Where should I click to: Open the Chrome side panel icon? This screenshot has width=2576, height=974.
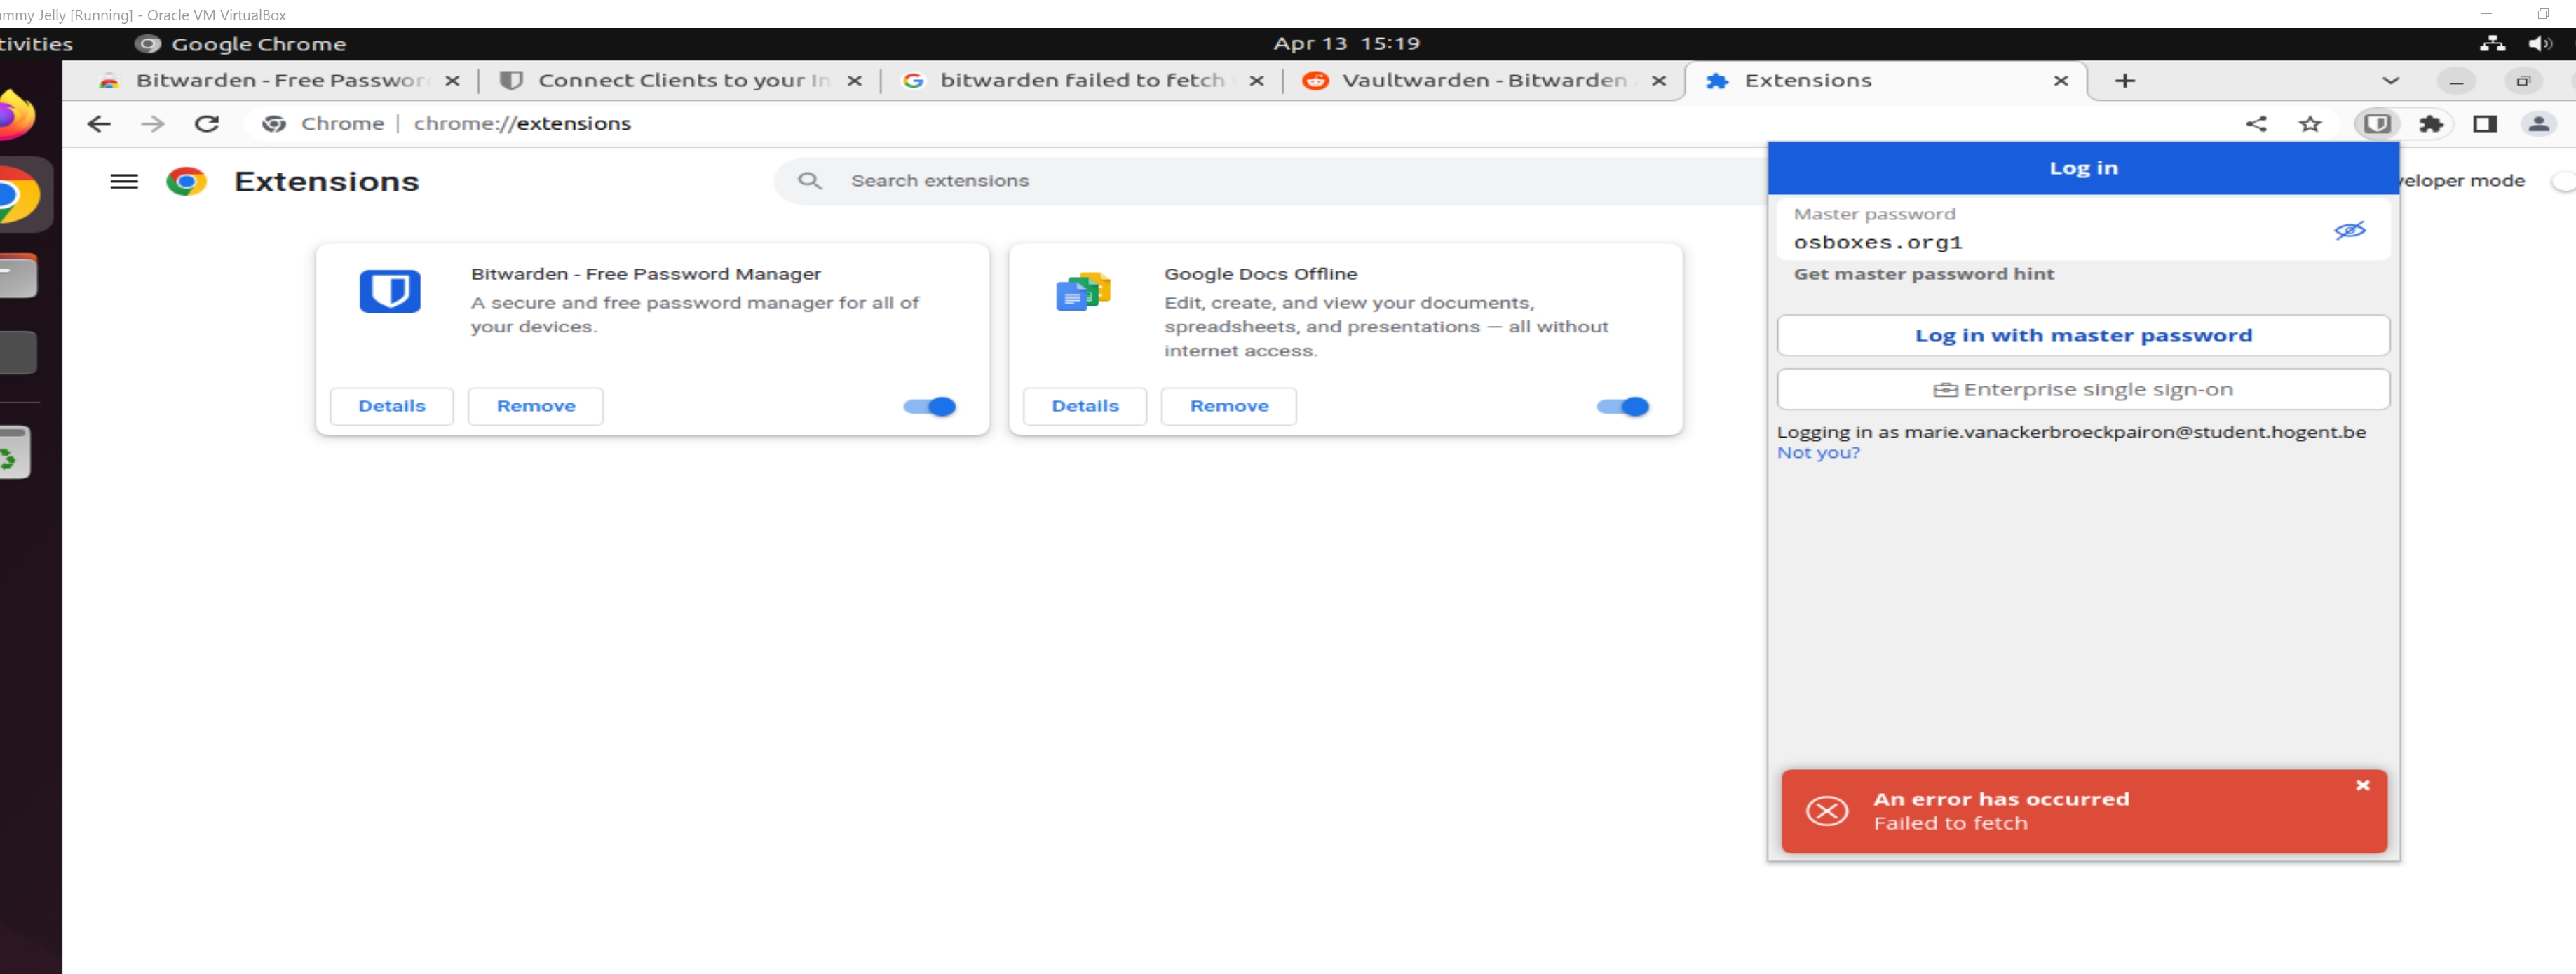2484,123
